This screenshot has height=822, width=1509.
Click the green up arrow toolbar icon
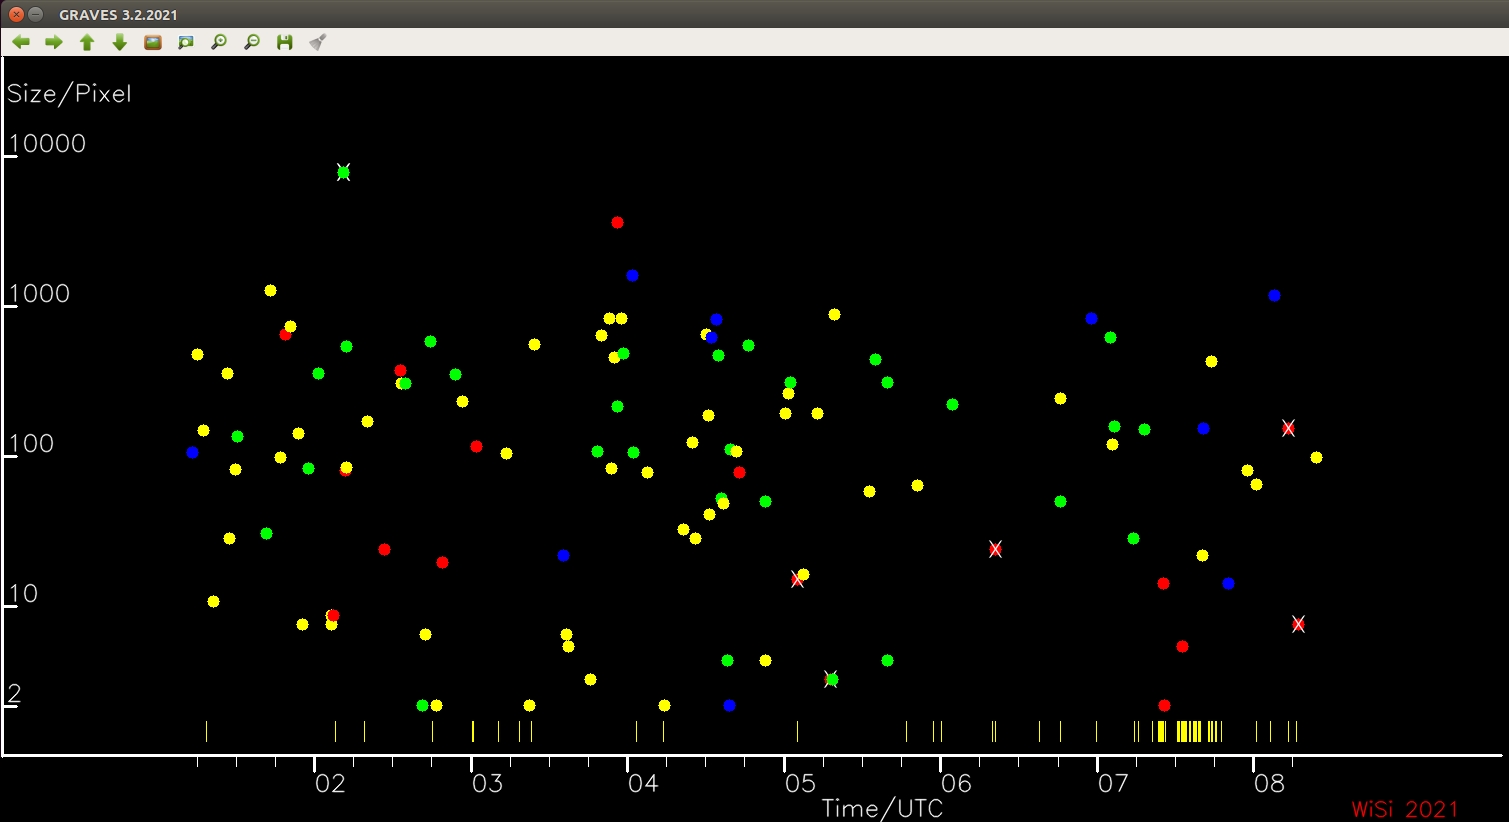(x=87, y=42)
